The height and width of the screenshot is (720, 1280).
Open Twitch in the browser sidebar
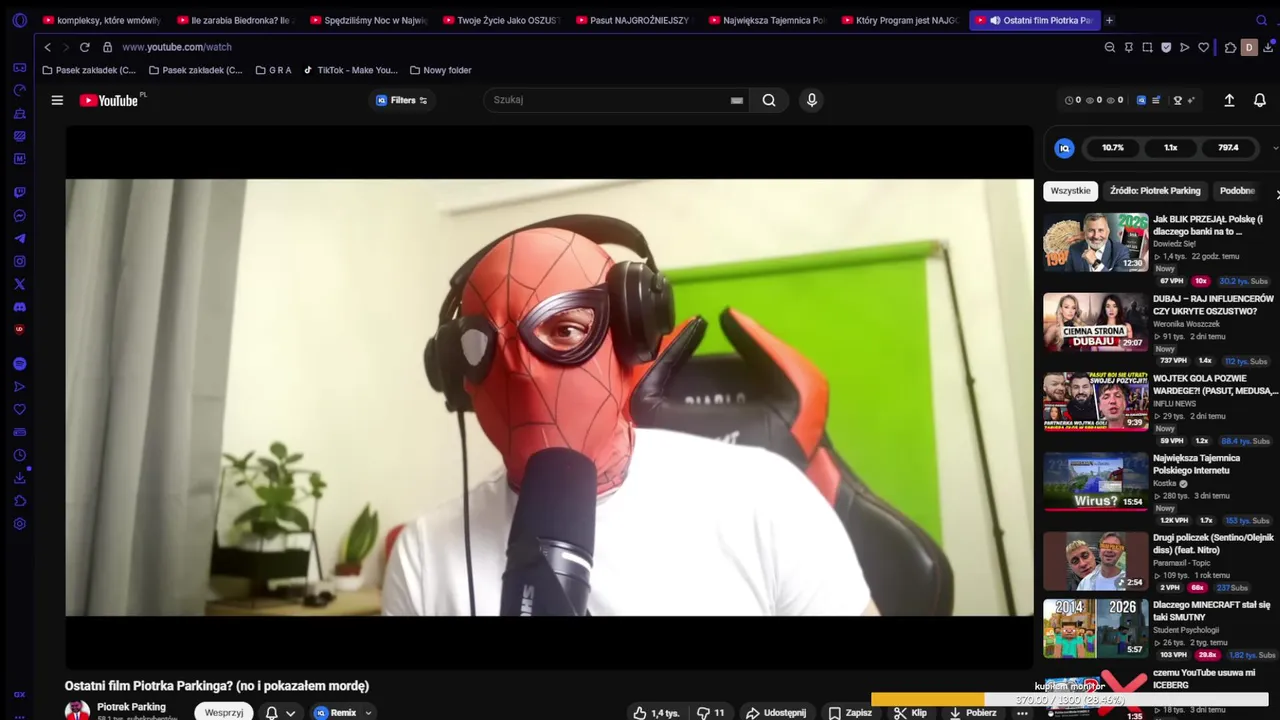pyautogui.click(x=20, y=192)
